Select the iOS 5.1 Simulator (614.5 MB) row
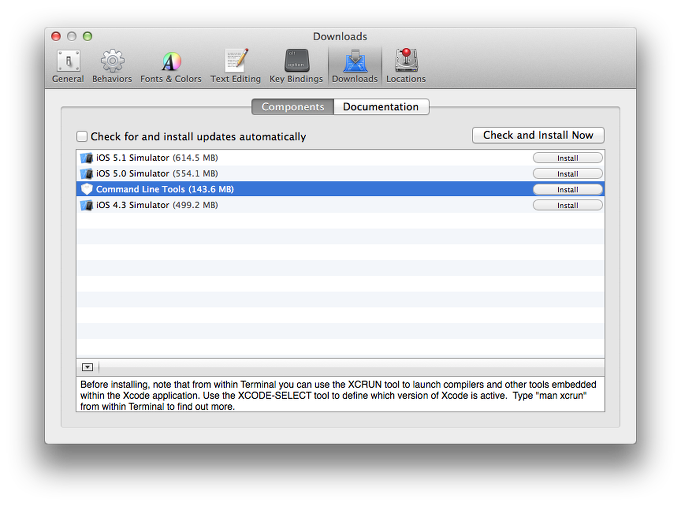This screenshot has height=506, width=681. coord(340,158)
